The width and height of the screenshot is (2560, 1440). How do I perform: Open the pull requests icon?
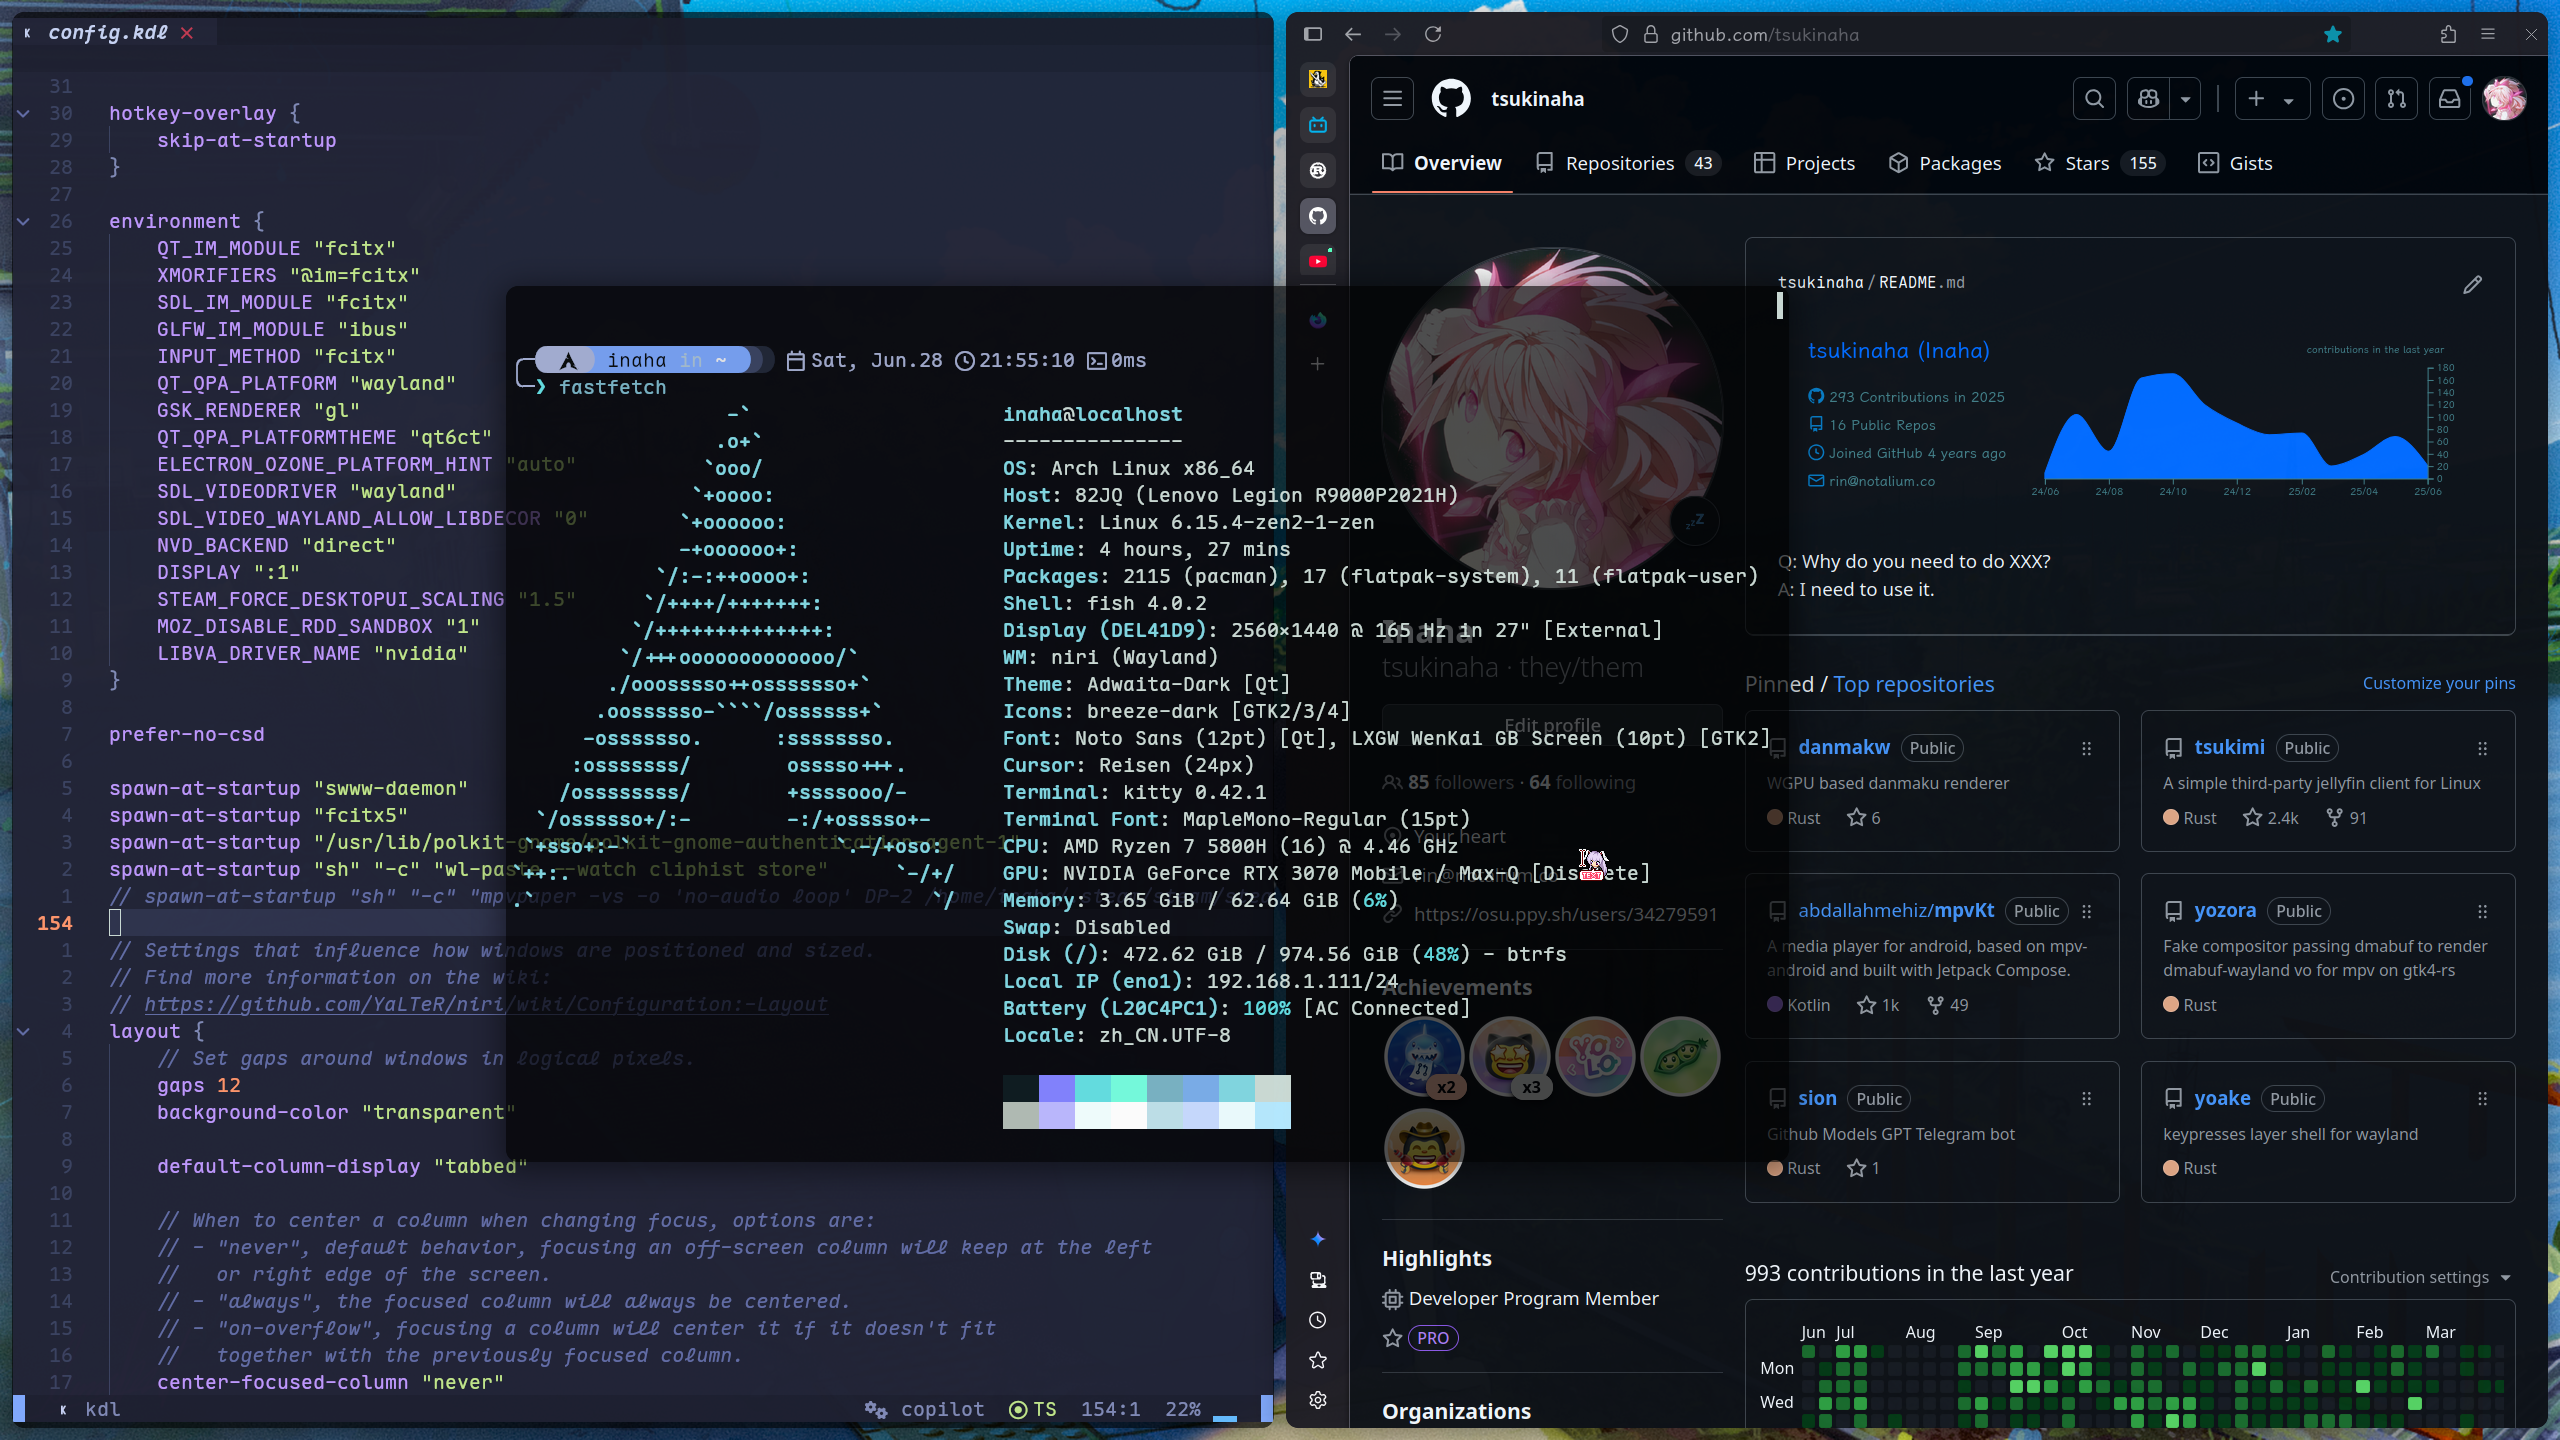[2396, 98]
